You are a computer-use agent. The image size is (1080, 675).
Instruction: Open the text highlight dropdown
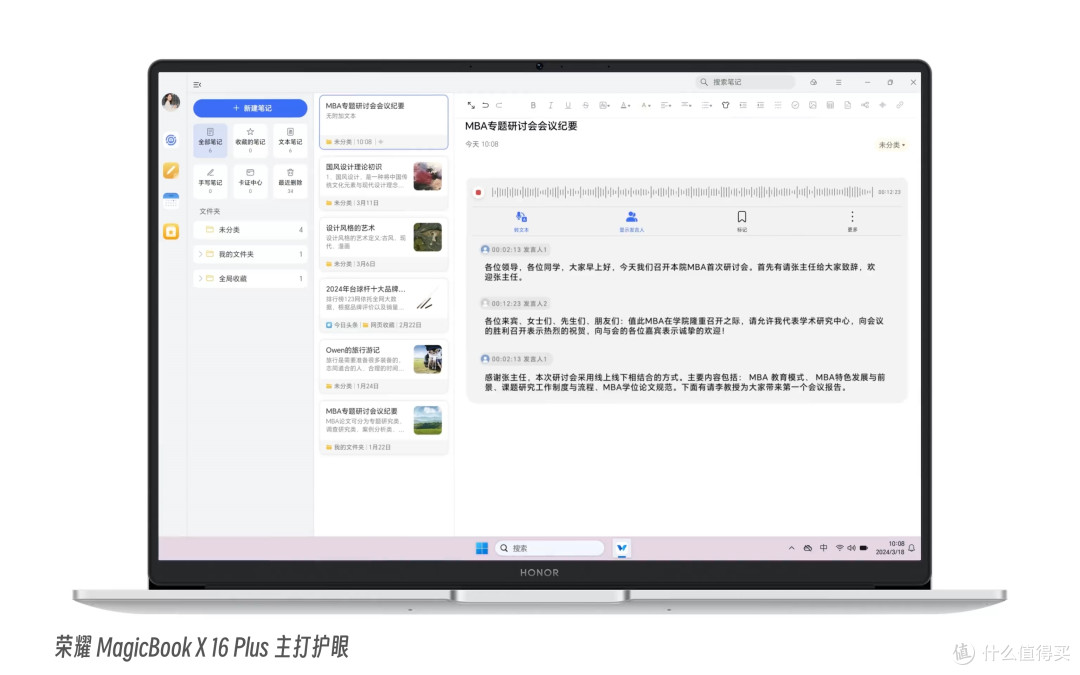tap(605, 105)
